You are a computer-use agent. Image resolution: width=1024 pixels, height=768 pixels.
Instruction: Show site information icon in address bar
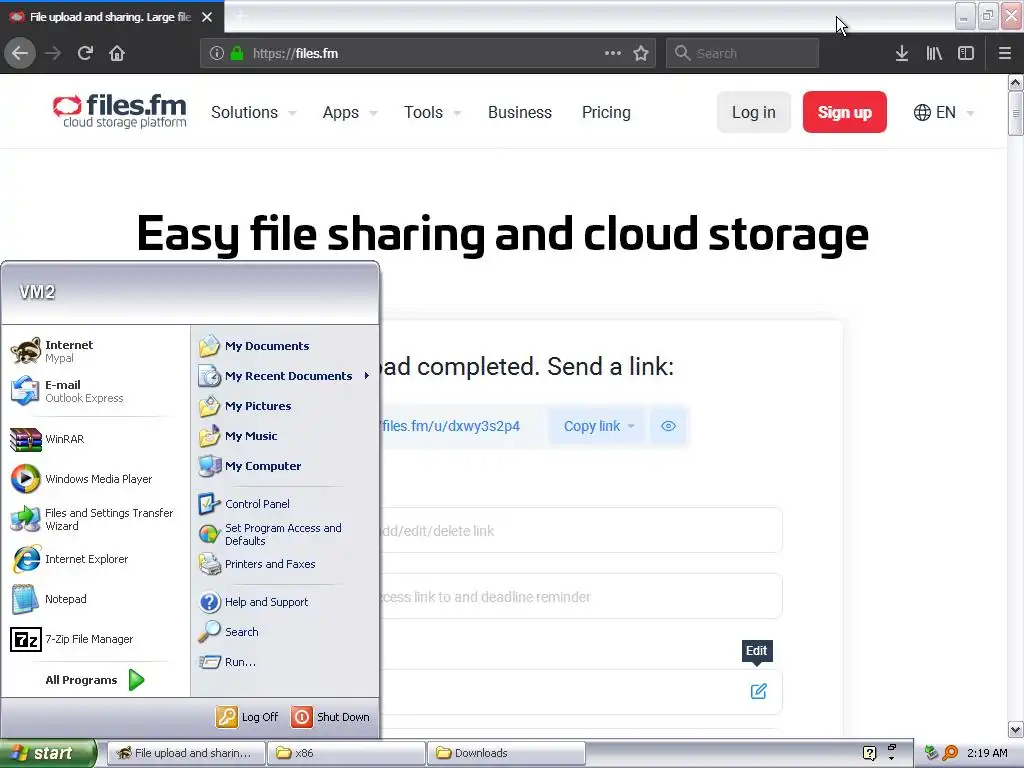pyautogui.click(x=217, y=54)
